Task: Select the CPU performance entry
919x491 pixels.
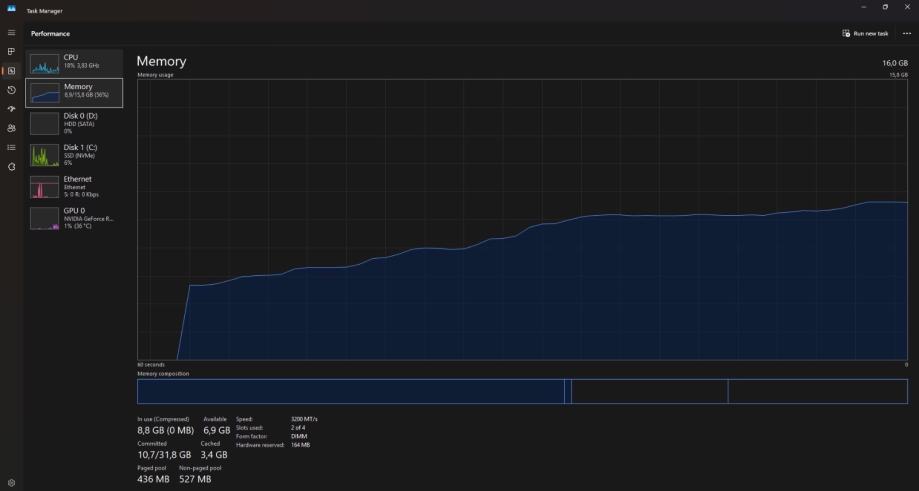Action: pyautogui.click(x=74, y=62)
